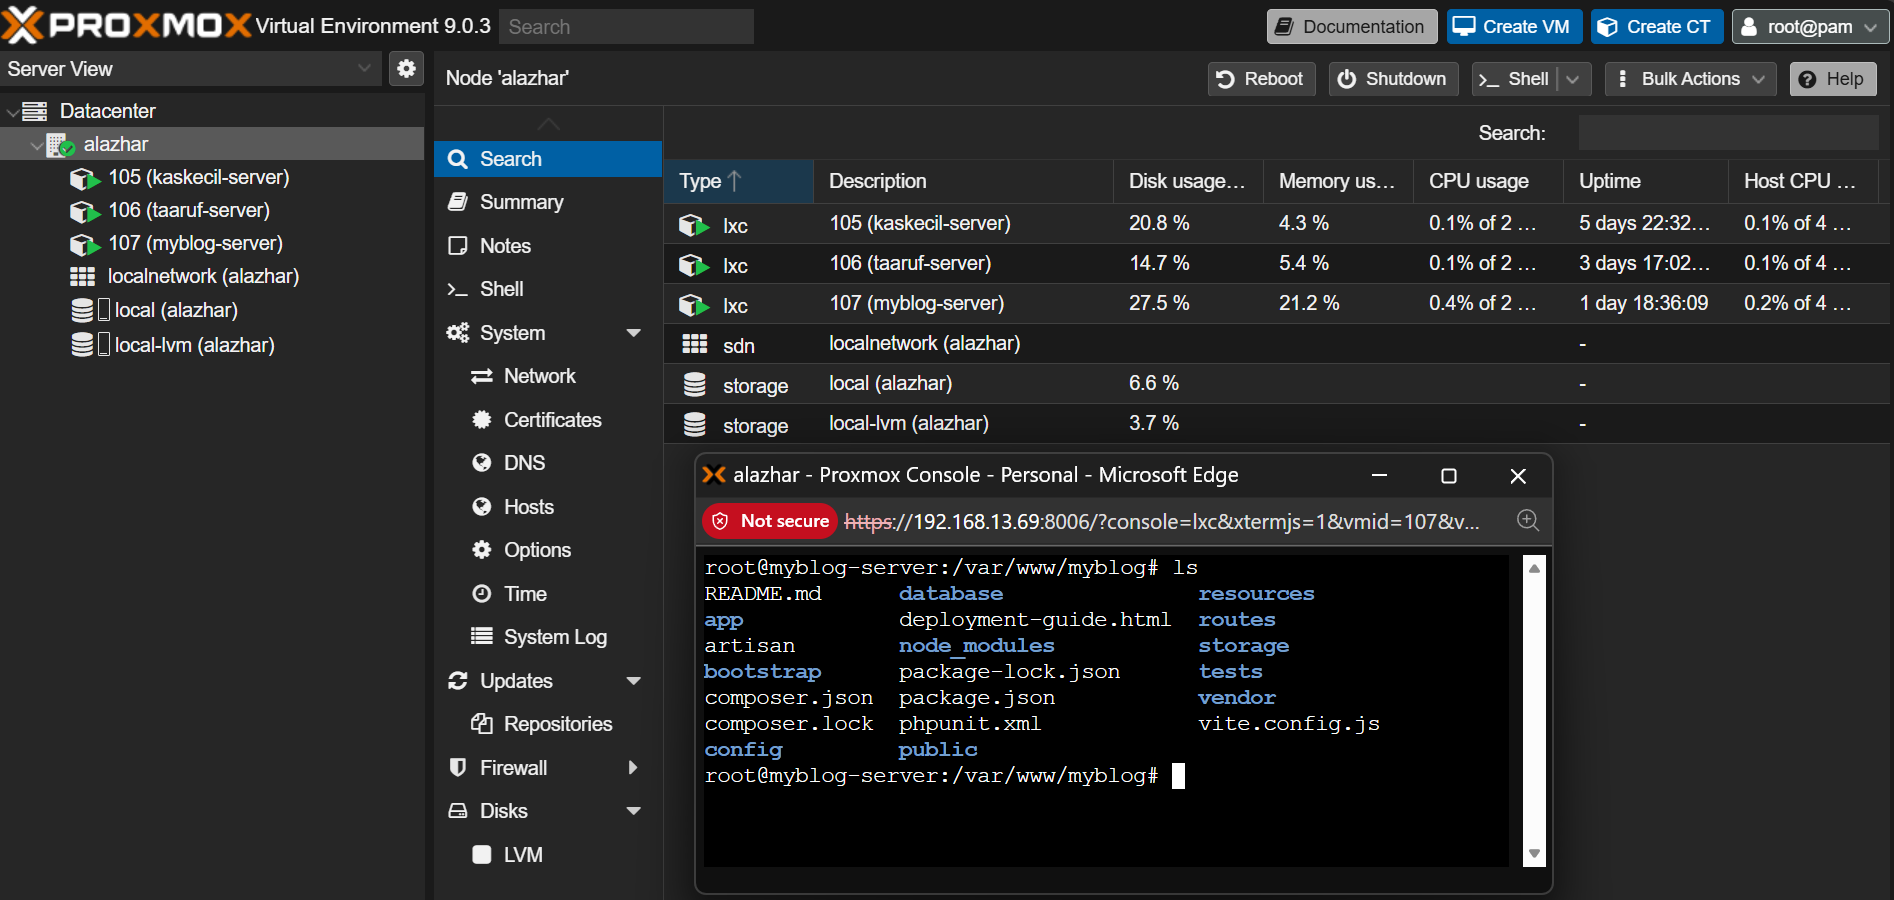Click the Documentation button

pos(1352,27)
